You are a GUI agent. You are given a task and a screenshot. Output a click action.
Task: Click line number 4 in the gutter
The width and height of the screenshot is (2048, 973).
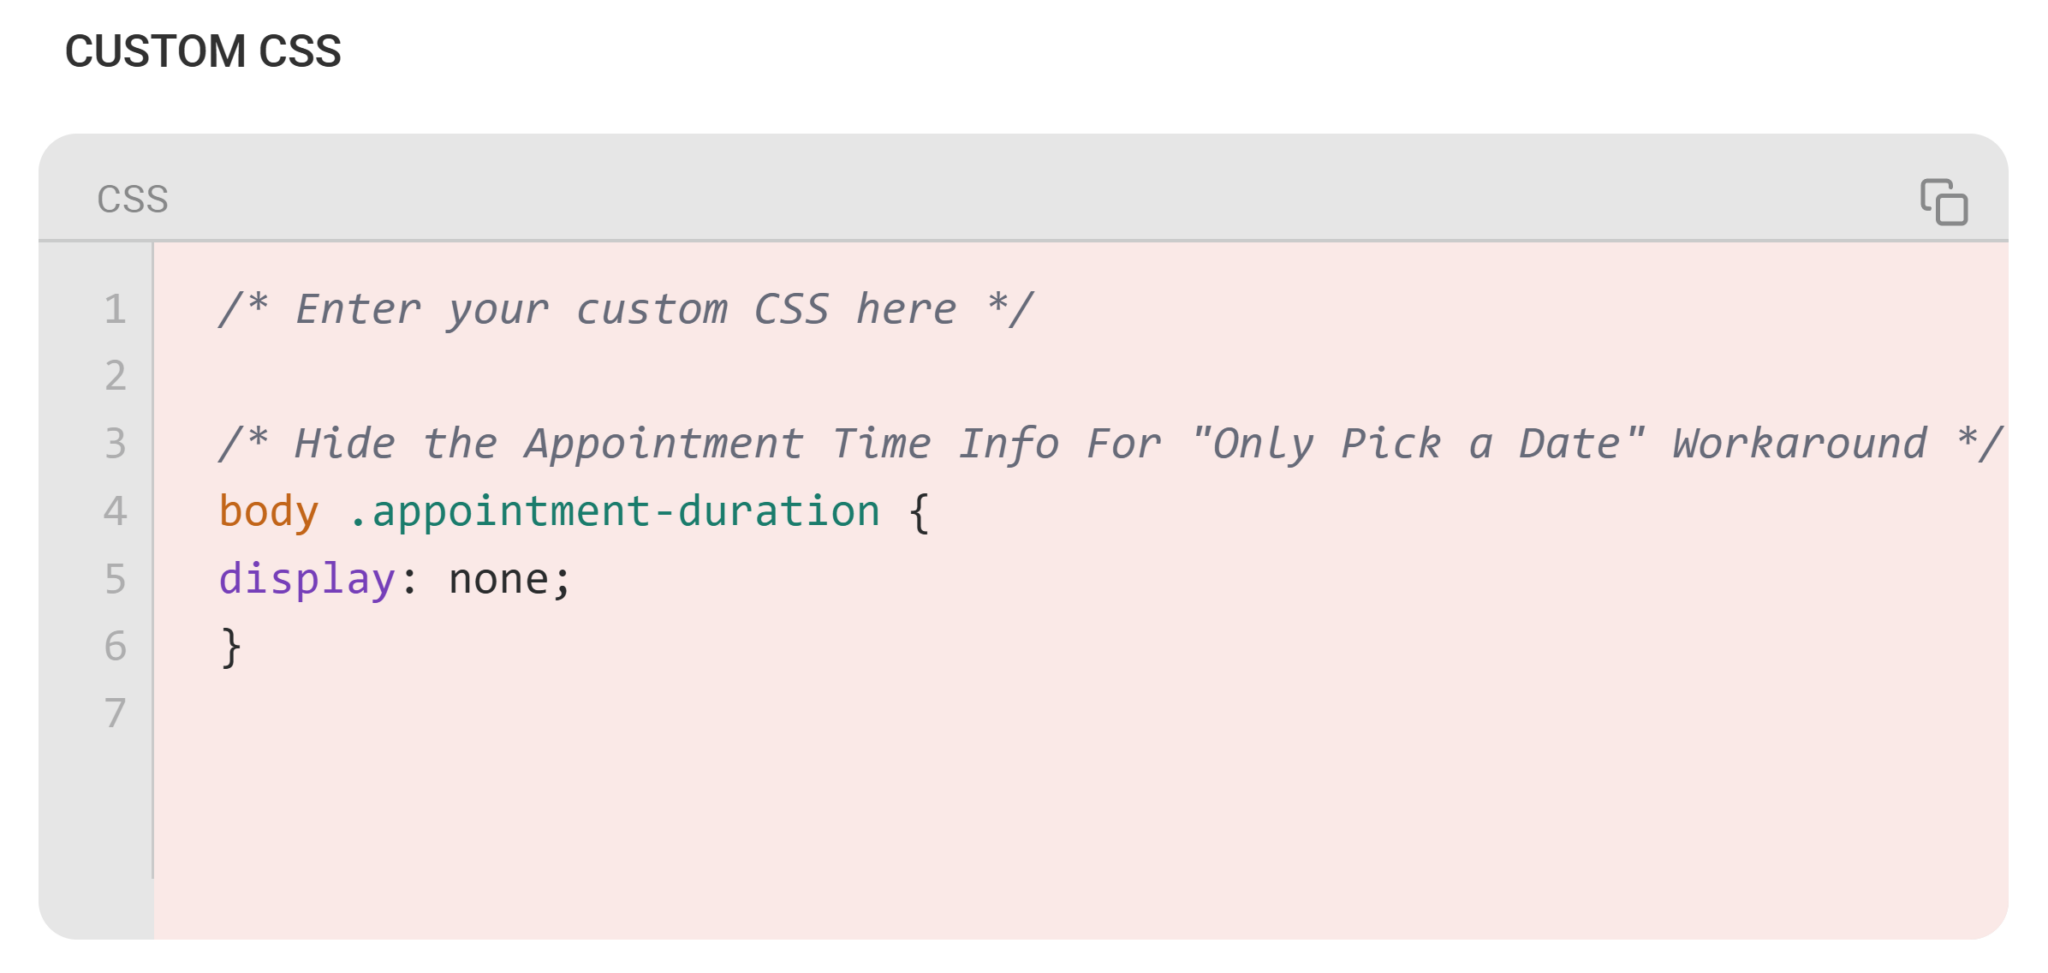pos(116,512)
